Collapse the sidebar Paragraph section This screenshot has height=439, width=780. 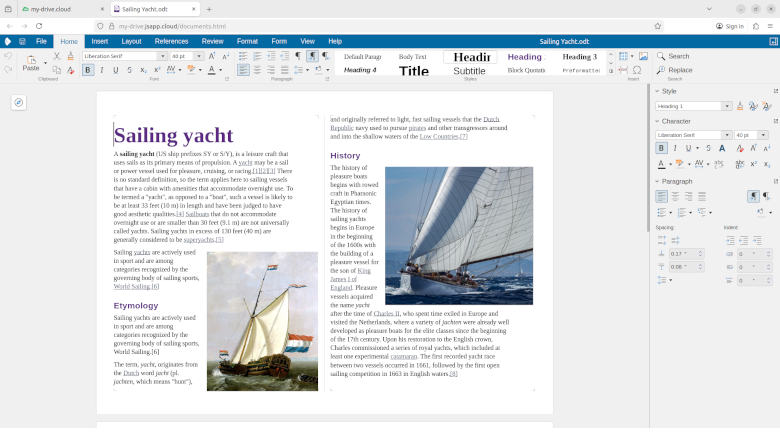(658, 181)
